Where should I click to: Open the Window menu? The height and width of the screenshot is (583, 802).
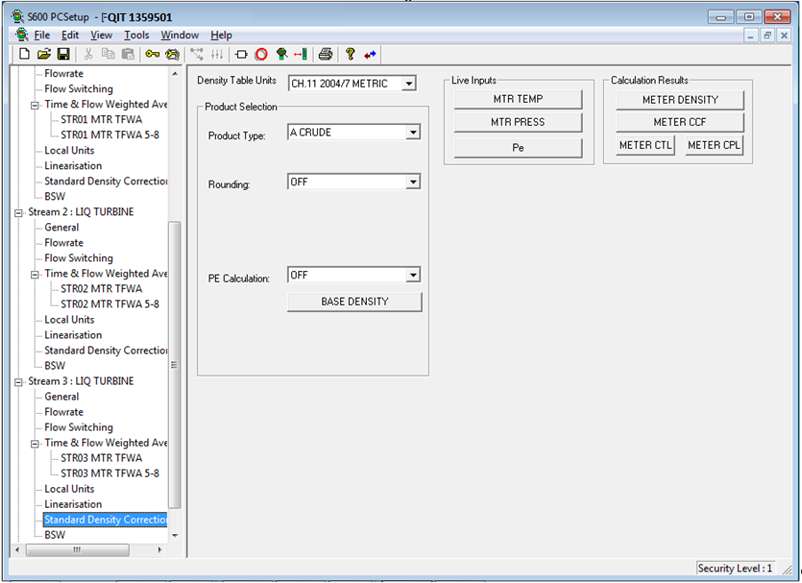click(x=180, y=35)
